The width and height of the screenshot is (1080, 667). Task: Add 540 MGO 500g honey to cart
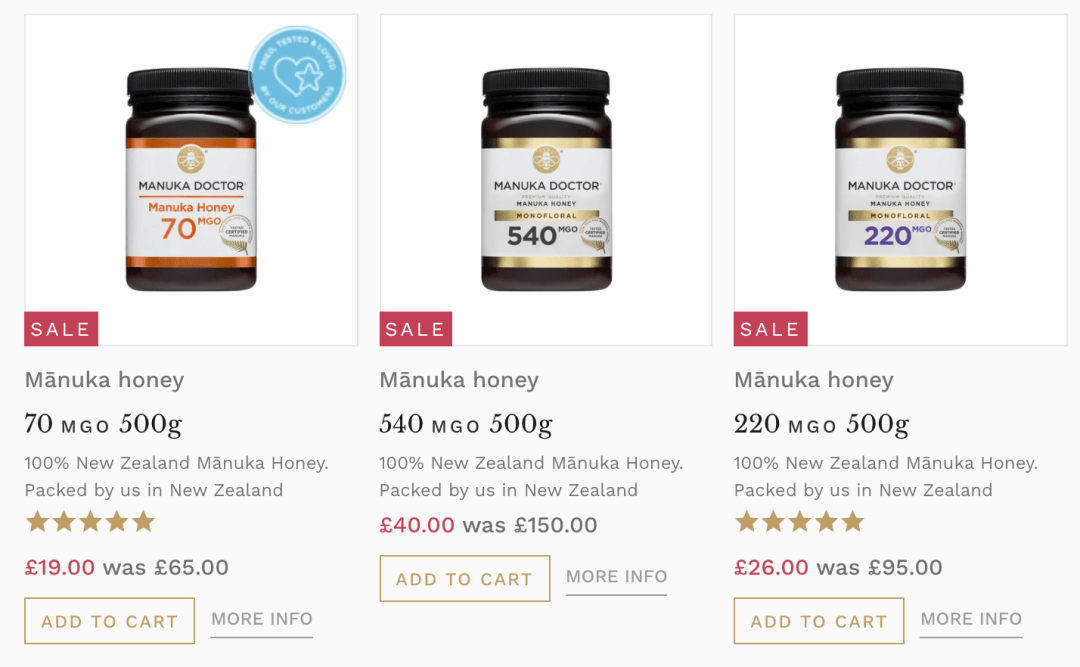click(x=465, y=578)
